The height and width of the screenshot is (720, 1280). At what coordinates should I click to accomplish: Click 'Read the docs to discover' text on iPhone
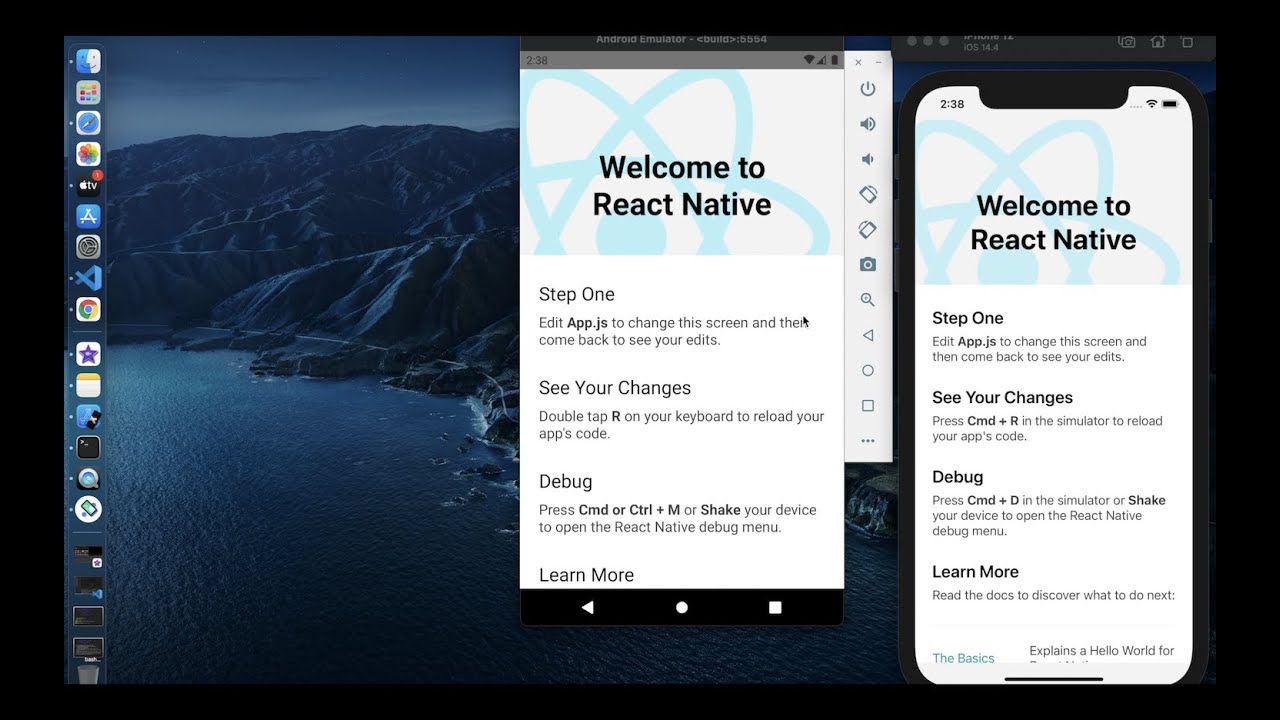[x=1053, y=595]
